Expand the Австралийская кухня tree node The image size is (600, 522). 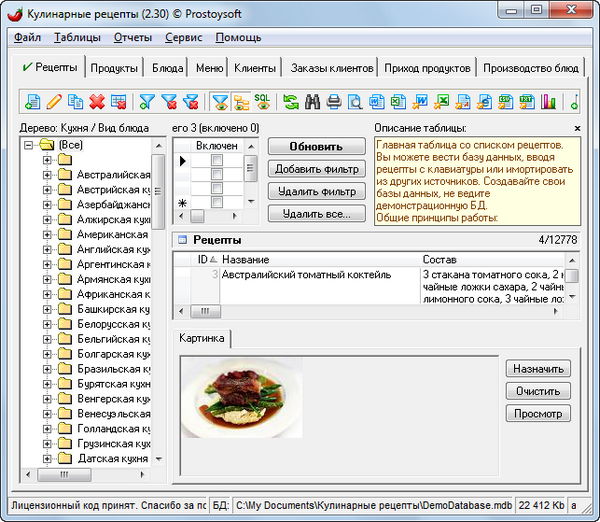[47, 175]
